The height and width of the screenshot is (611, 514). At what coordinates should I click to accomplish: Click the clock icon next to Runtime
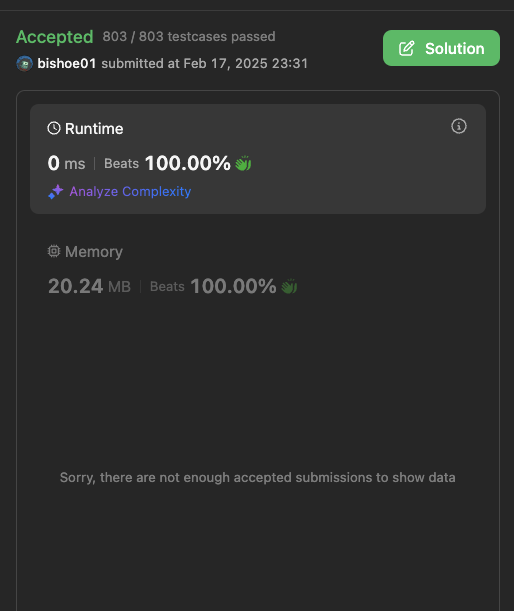click(x=54, y=128)
